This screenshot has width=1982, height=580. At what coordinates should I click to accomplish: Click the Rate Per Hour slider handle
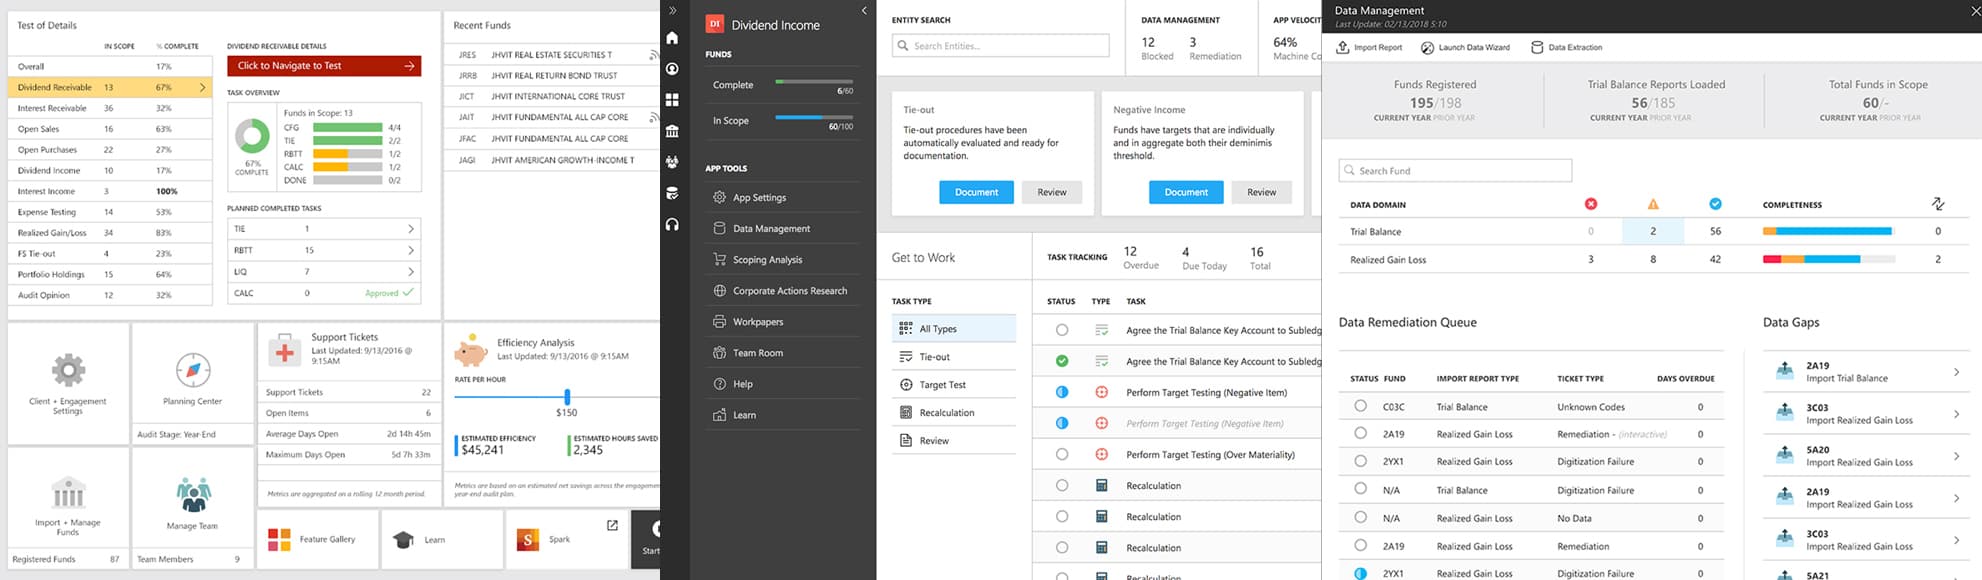coord(567,396)
